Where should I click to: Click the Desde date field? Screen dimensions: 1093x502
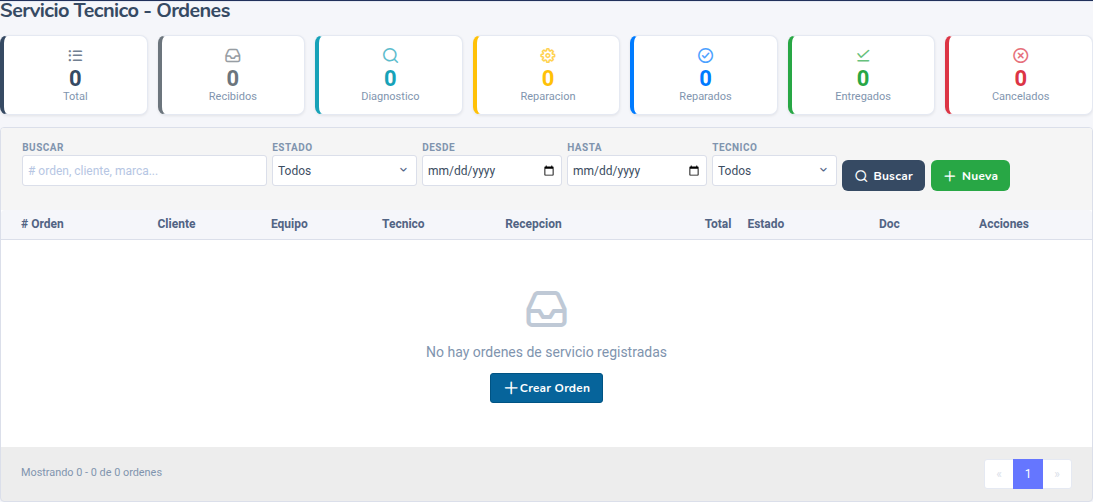pyautogui.click(x=491, y=170)
